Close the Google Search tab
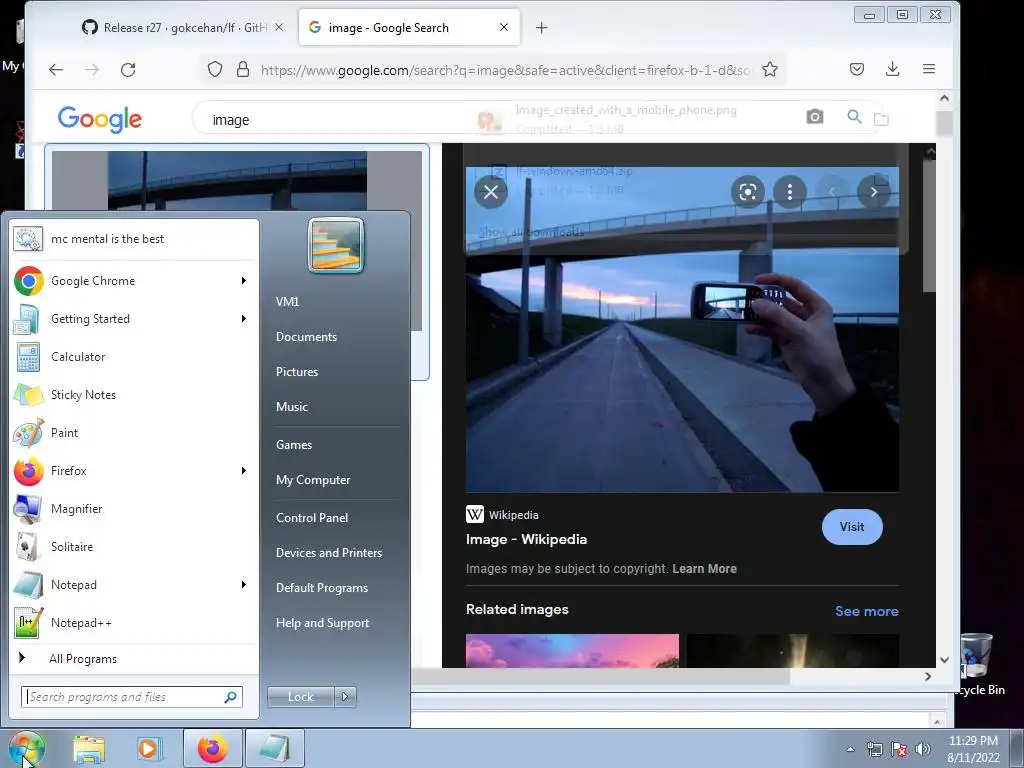 pos(504,27)
